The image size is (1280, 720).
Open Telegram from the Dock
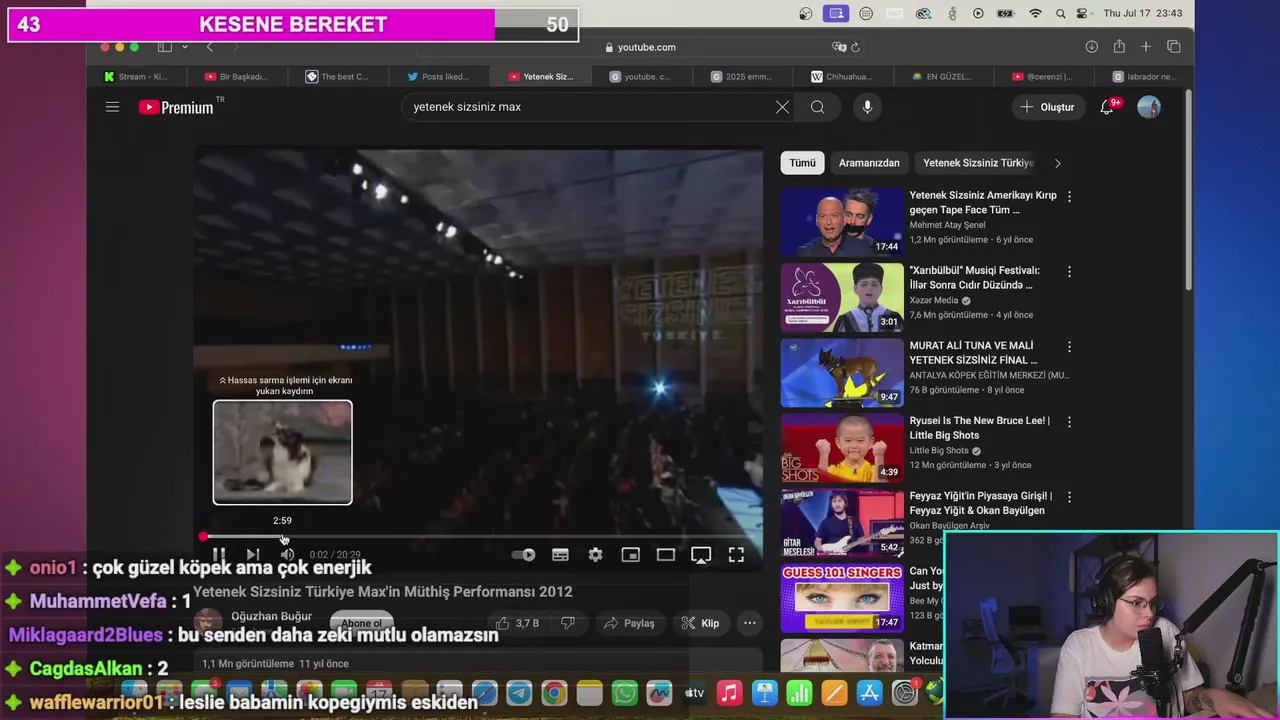click(519, 693)
